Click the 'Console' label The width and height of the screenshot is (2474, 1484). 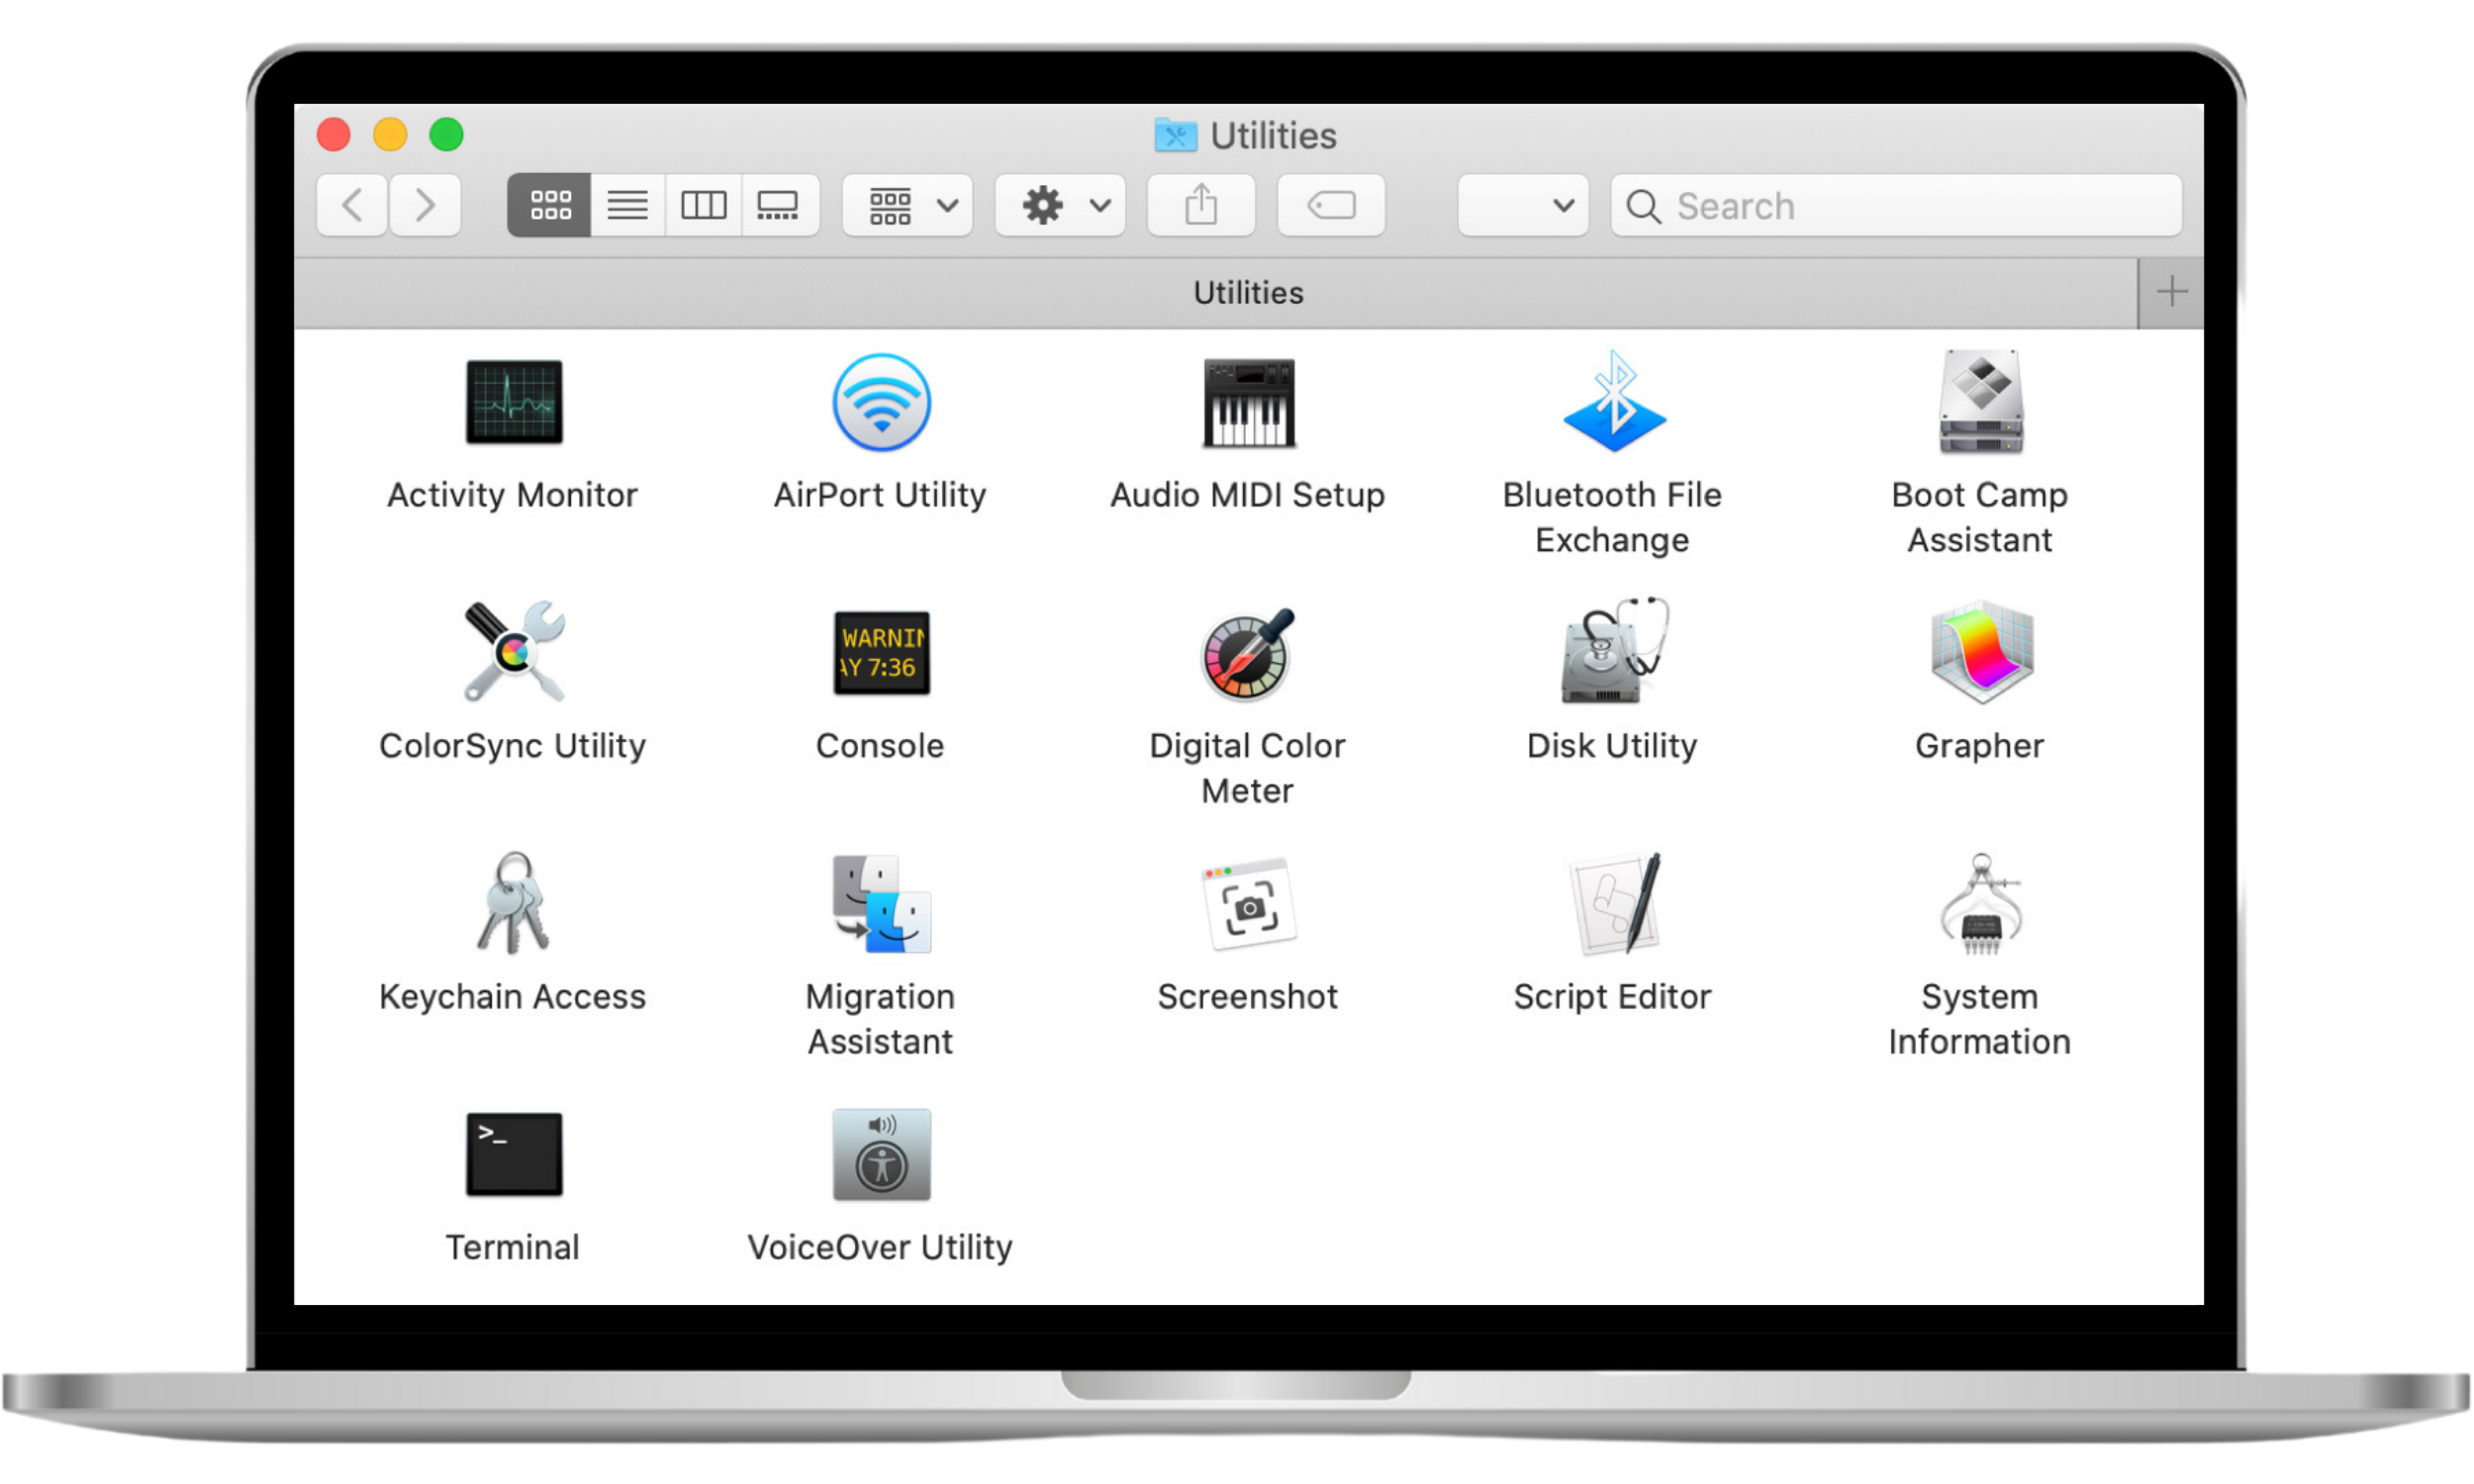(880, 745)
